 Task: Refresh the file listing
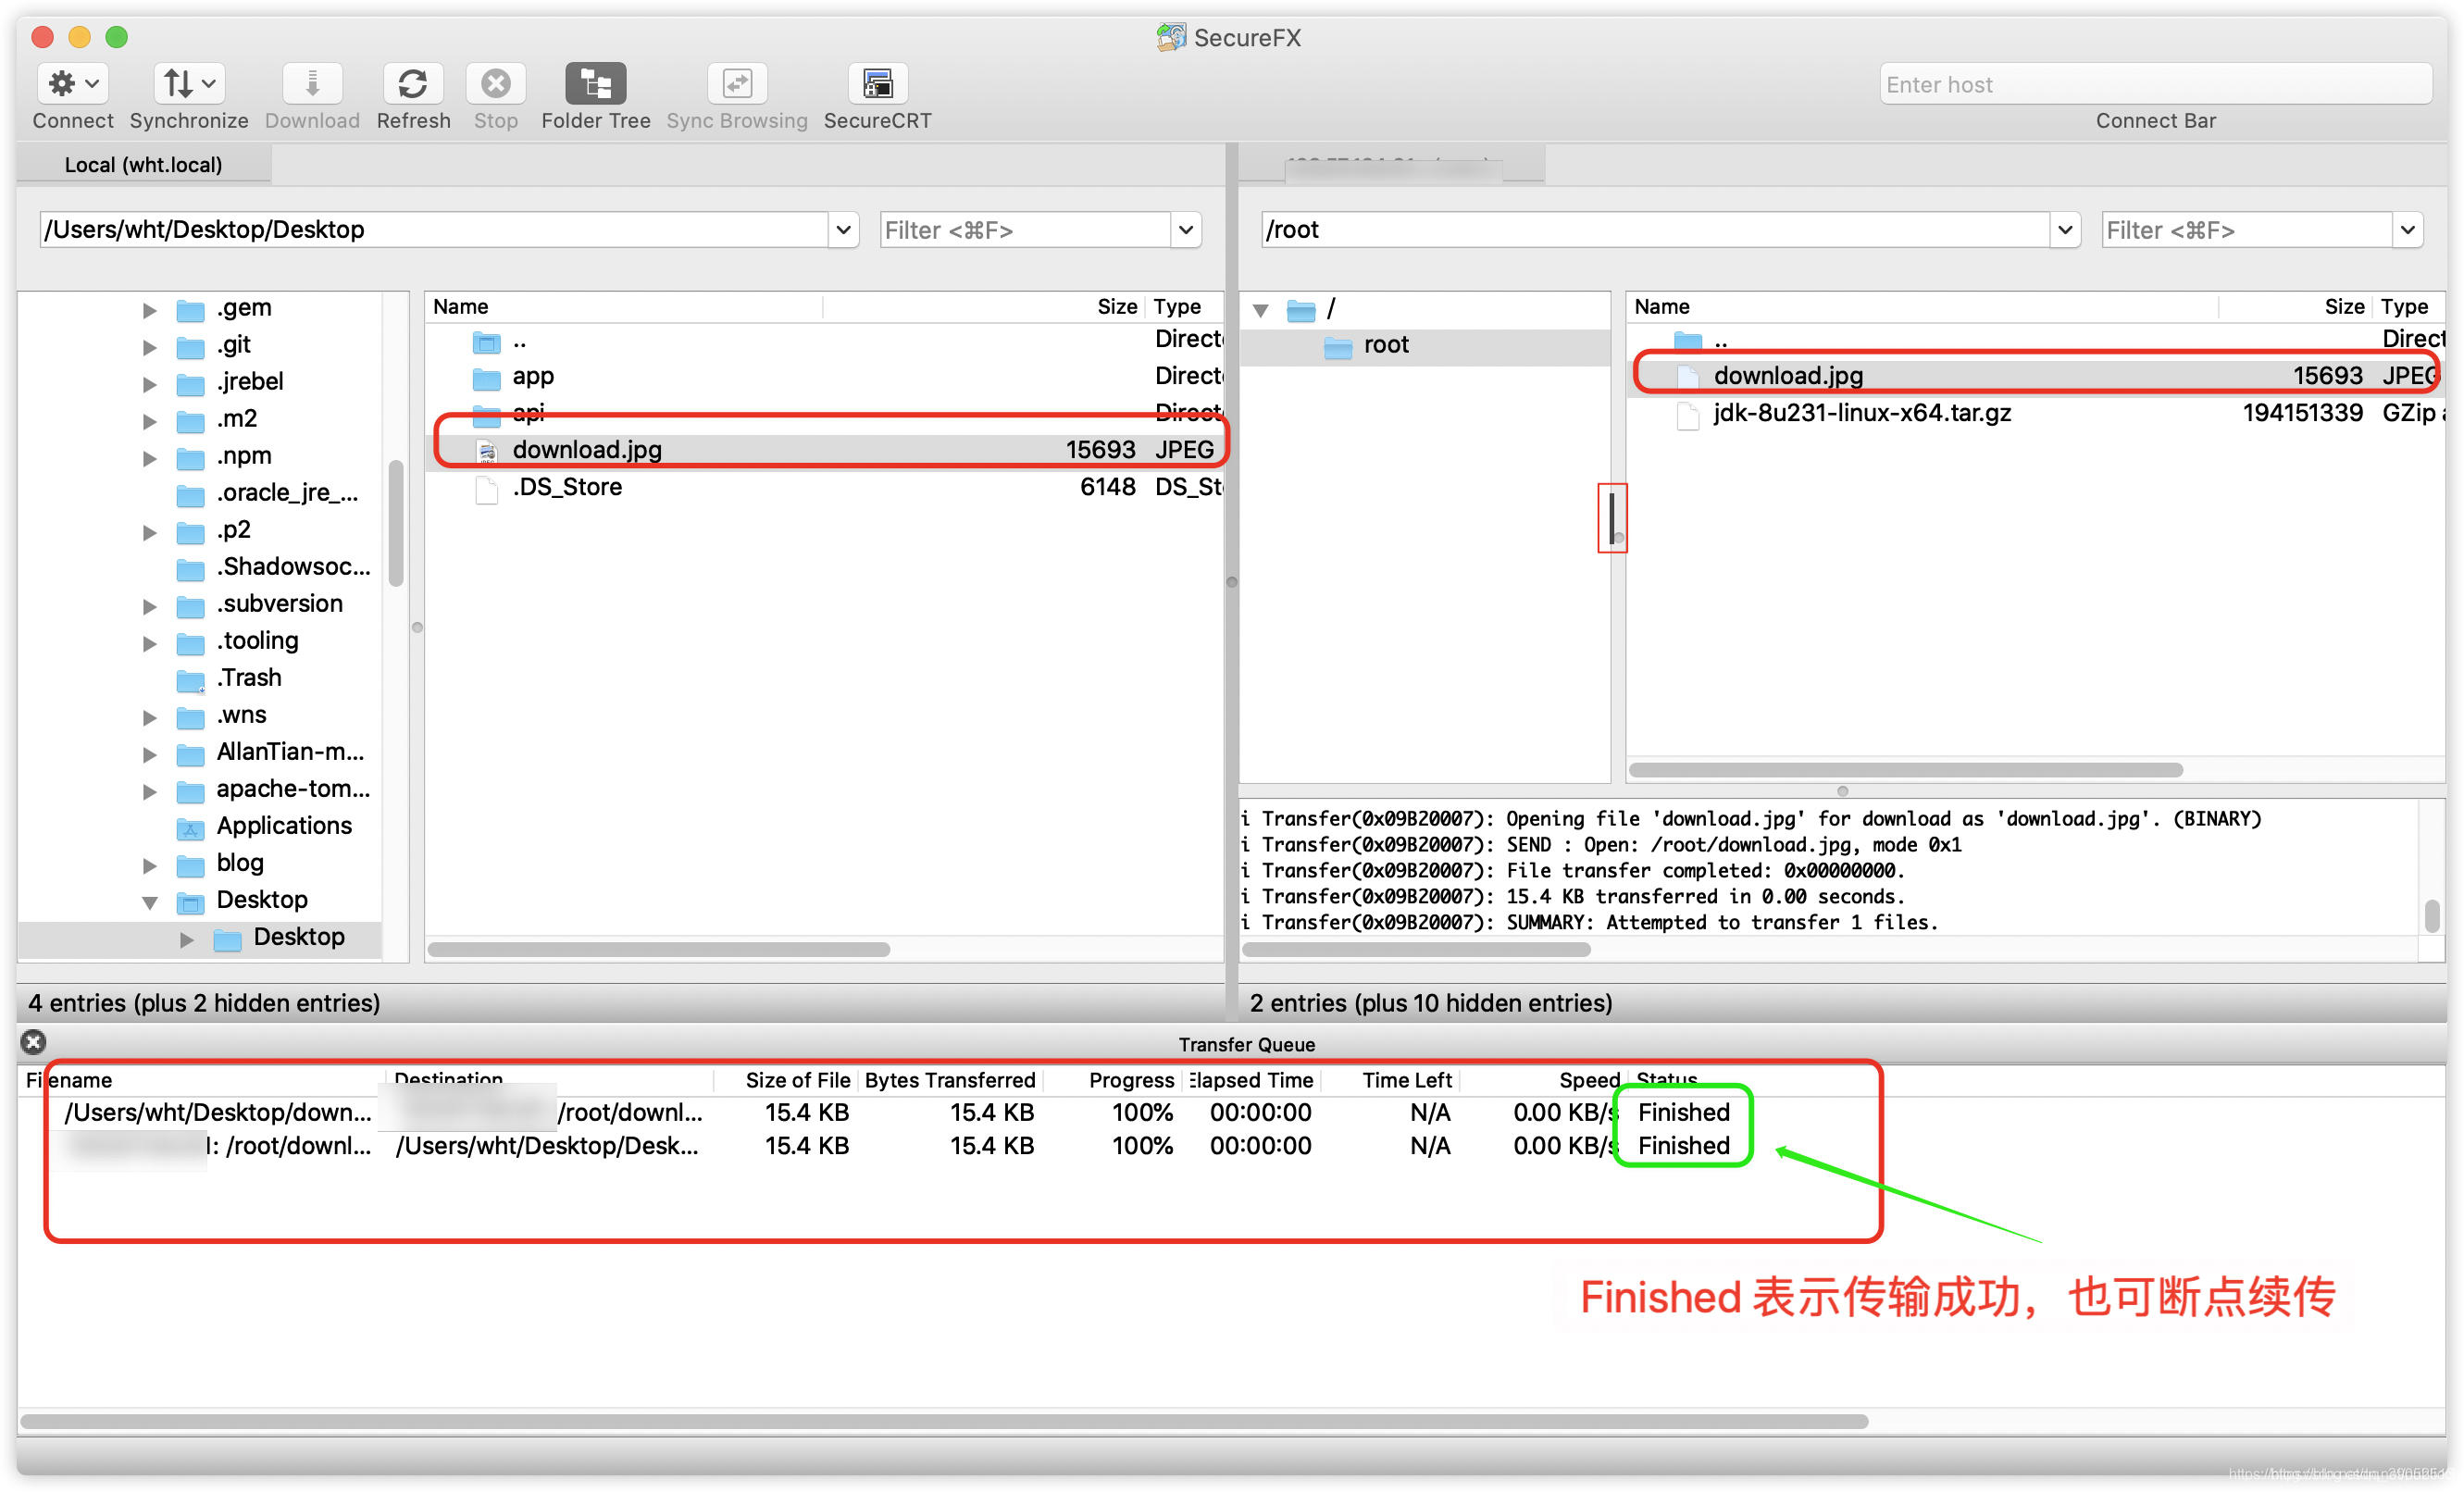click(x=413, y=84)
